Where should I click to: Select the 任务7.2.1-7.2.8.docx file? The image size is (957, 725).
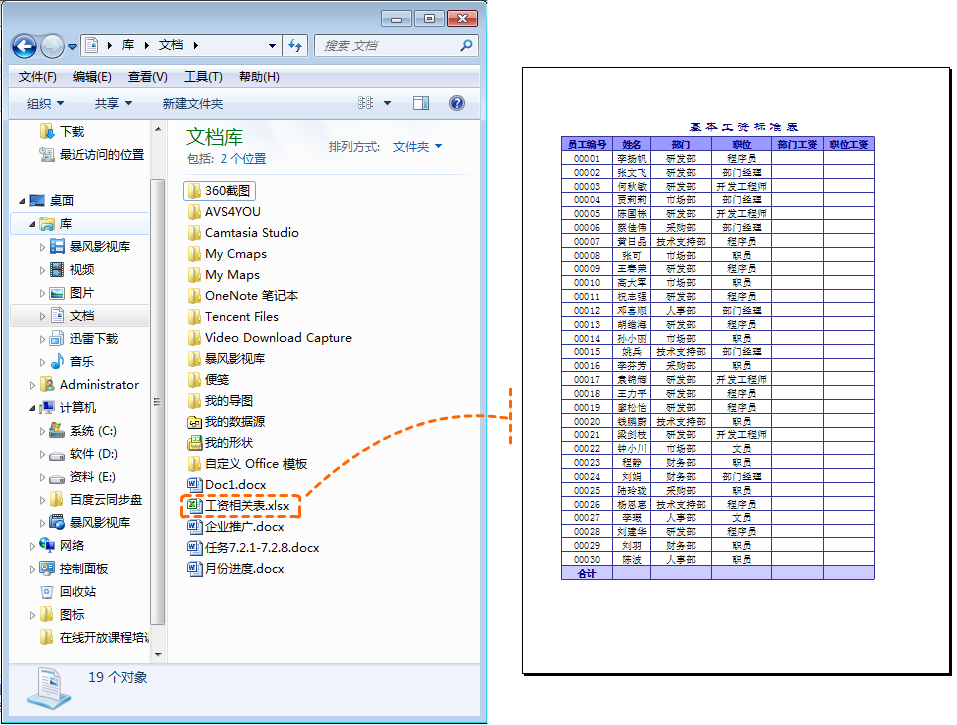point(253,548)
